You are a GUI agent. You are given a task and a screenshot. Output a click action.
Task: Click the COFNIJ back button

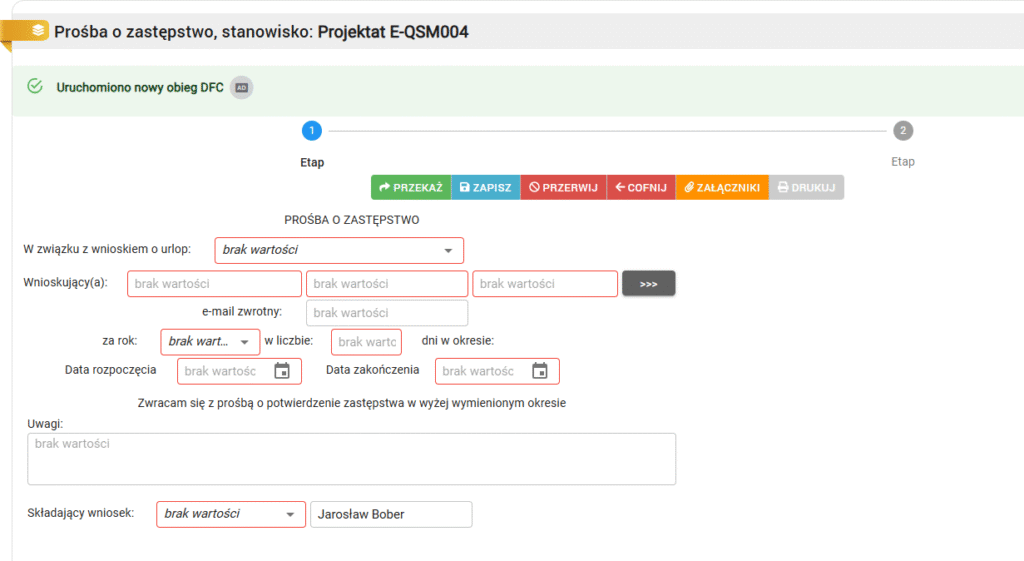[x=641, y=187]
